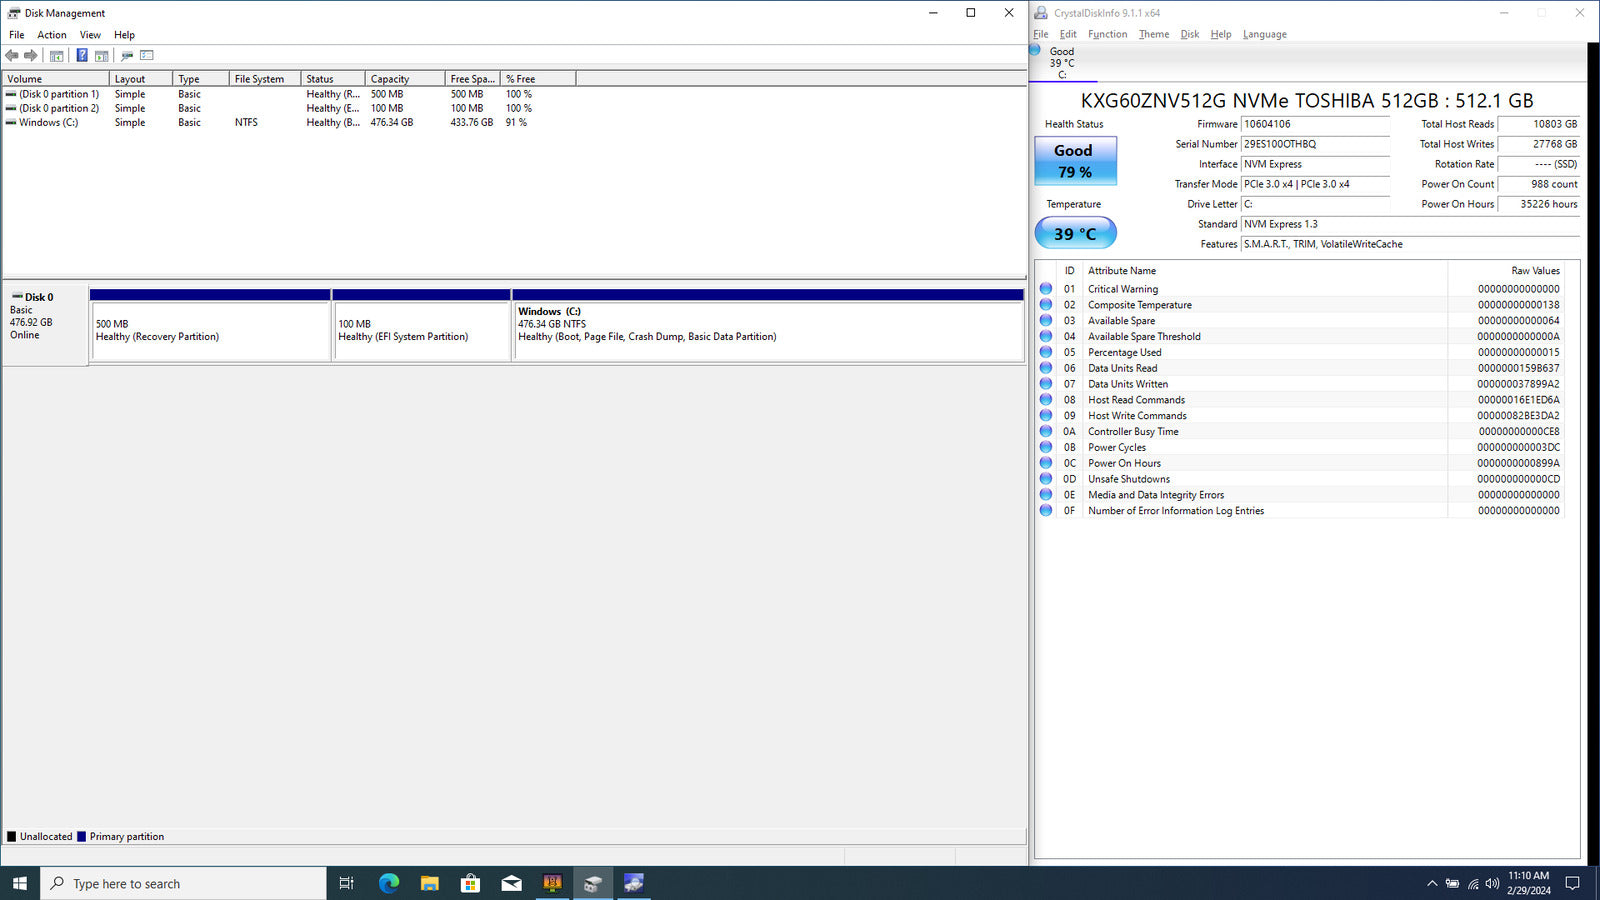Open the Help menu in Disk Management
This screenshot has height=900, width=1600.
124,35
